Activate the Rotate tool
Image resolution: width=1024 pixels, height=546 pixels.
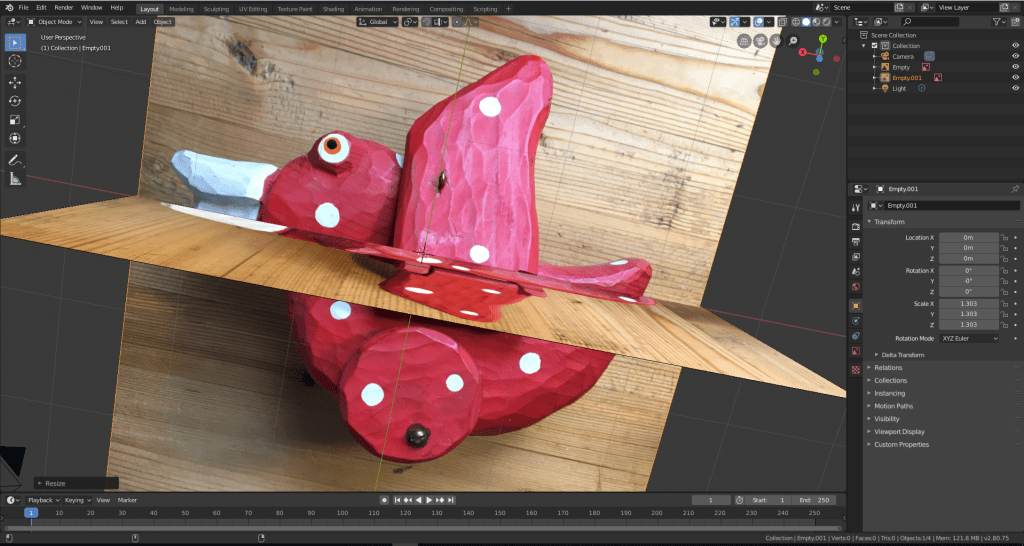[15, 101]
